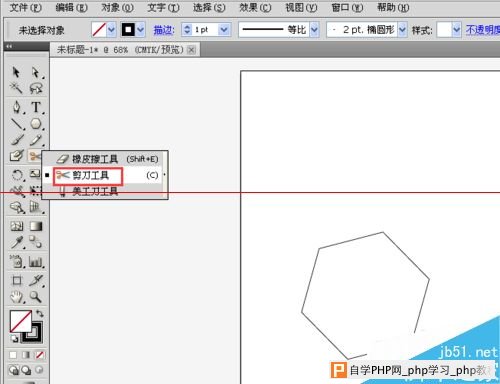Select the Selection (black arrow) tool
Screen dimensions: 500x384
click(x=16, y=72)
